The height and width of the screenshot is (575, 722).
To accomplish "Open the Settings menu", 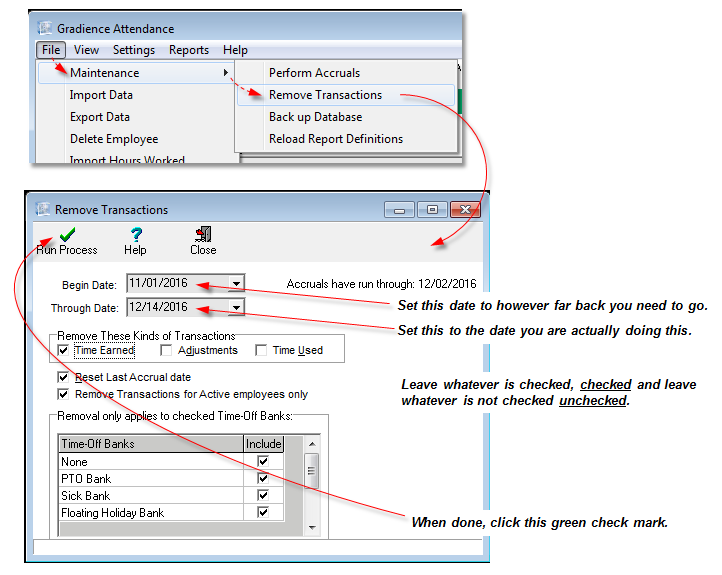I will 134,50.
